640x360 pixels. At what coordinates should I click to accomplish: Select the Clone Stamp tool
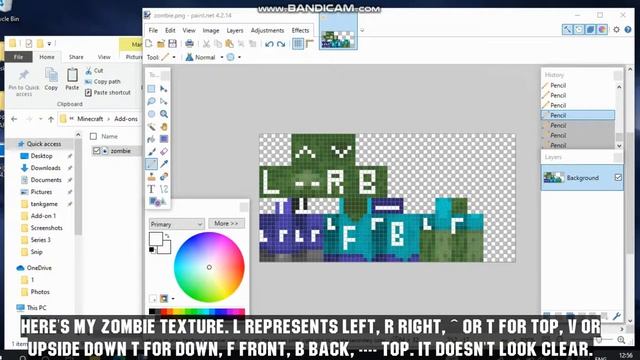[151, 177]
